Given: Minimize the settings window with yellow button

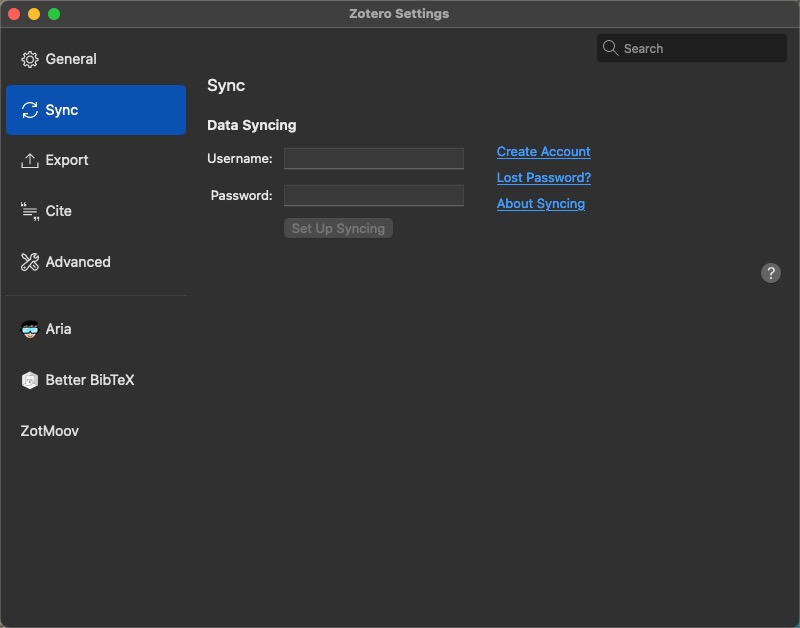Looking at the screenshot, I should click(34, 14).
